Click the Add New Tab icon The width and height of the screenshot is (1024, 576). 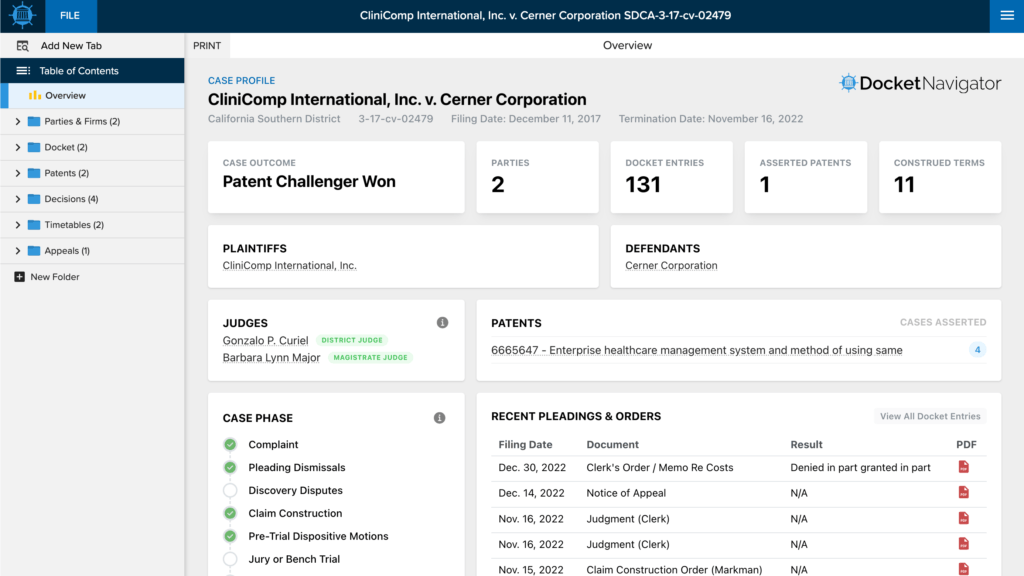tap(22, 46)
